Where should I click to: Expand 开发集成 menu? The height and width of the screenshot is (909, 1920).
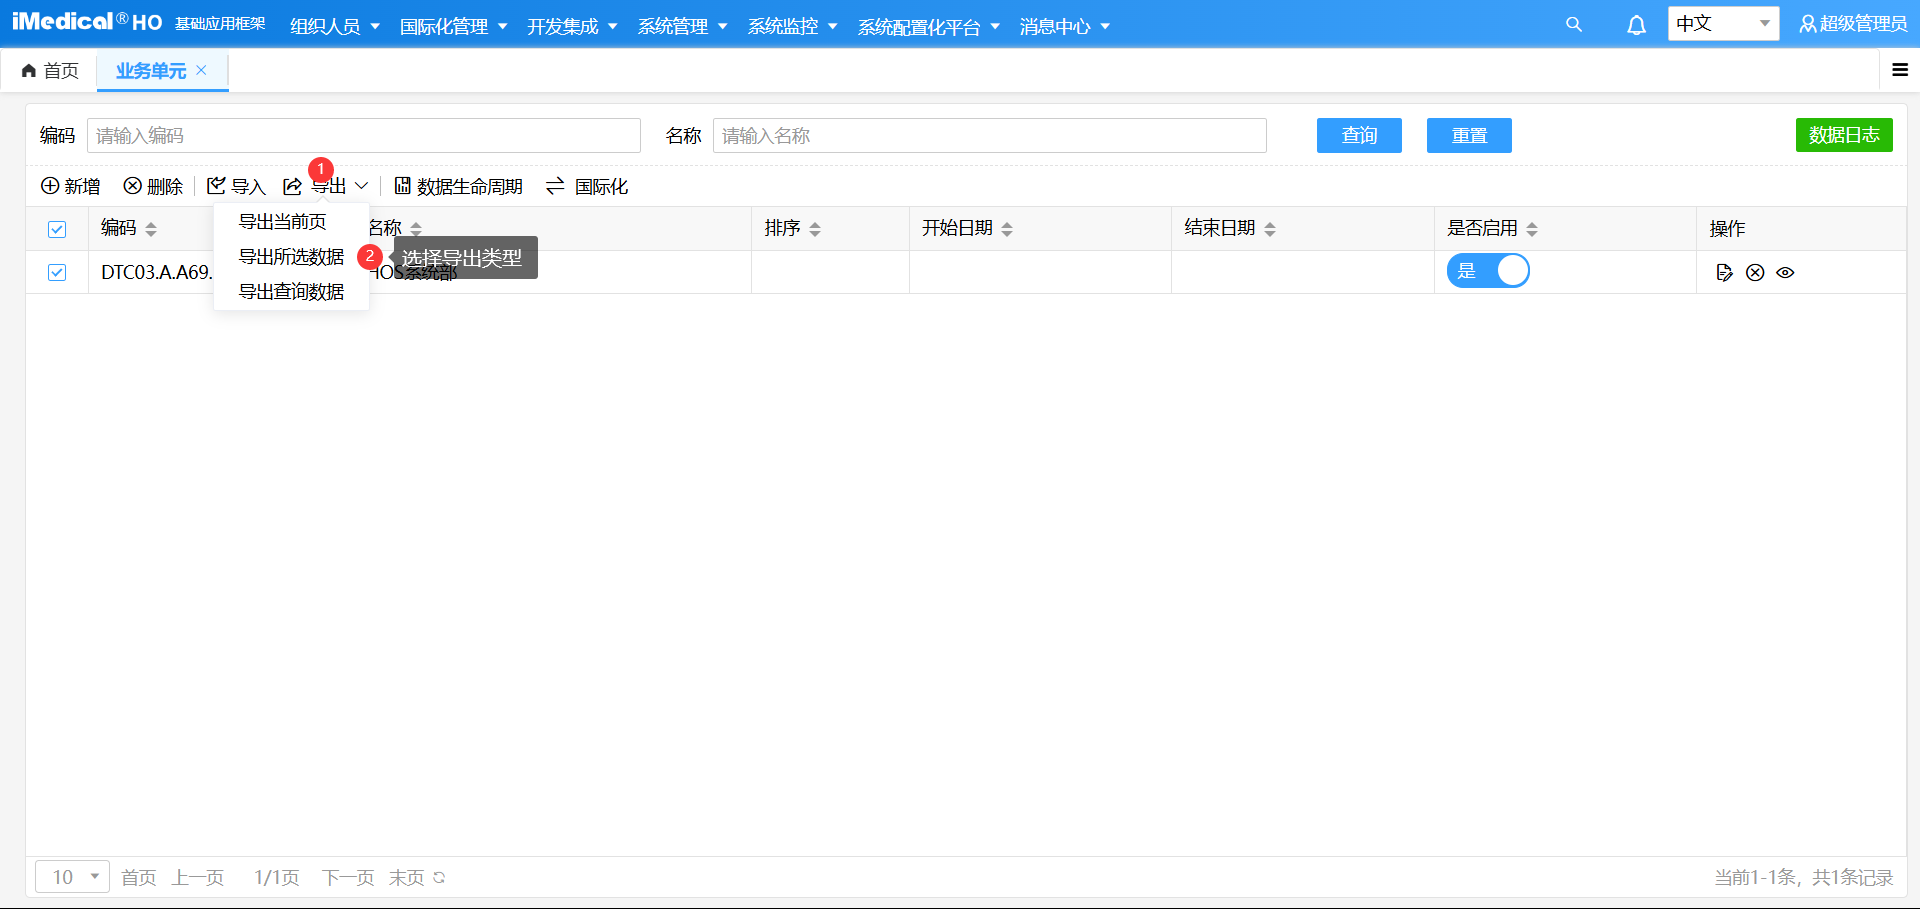pyautogui.click(x=572, y=26)
